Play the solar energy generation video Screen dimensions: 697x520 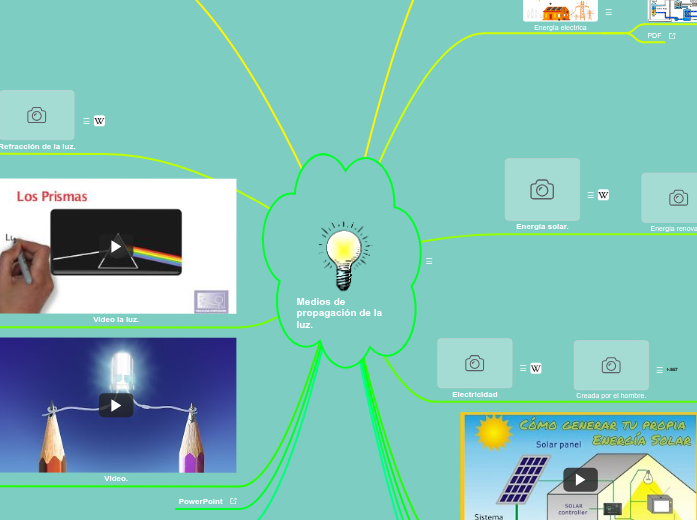coord(579,480)
